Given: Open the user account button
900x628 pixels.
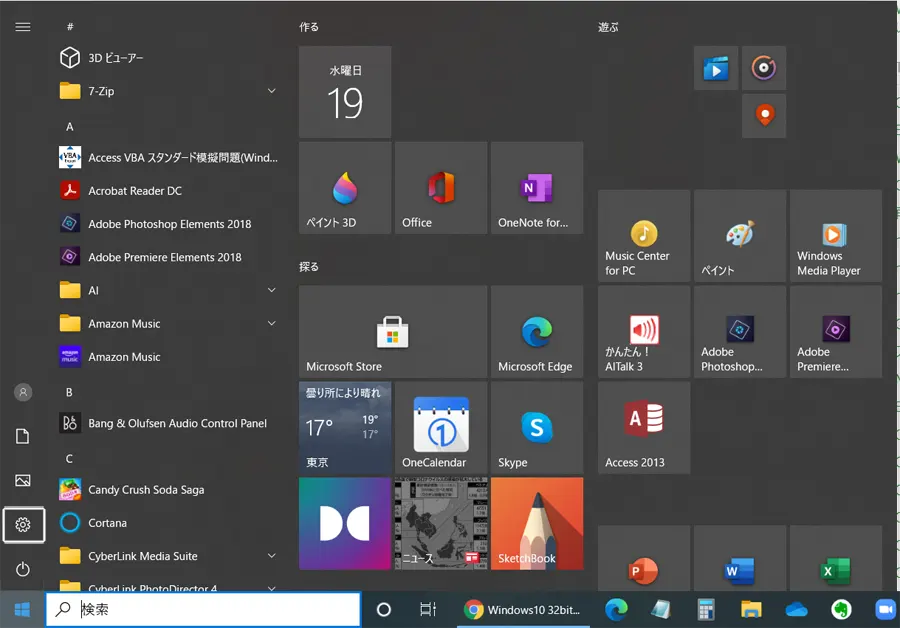Looking at the screenshot, I should [x=23, y=393].
